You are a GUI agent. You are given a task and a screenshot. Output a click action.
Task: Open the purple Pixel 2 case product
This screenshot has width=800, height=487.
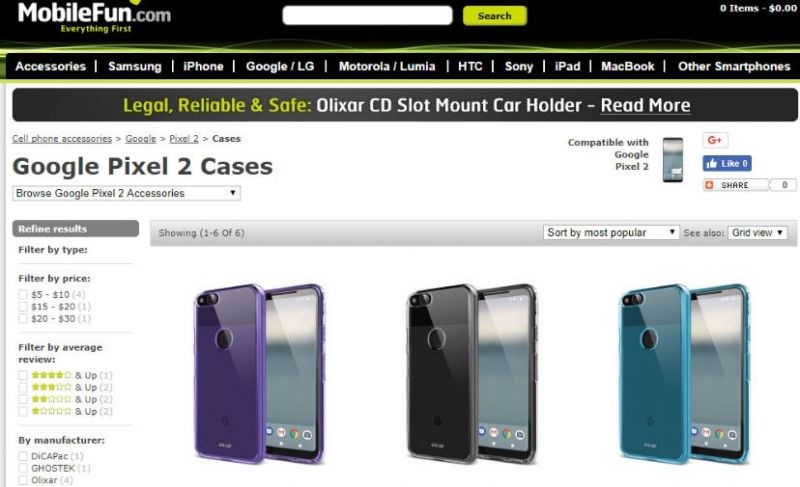(x=259, y=374)
